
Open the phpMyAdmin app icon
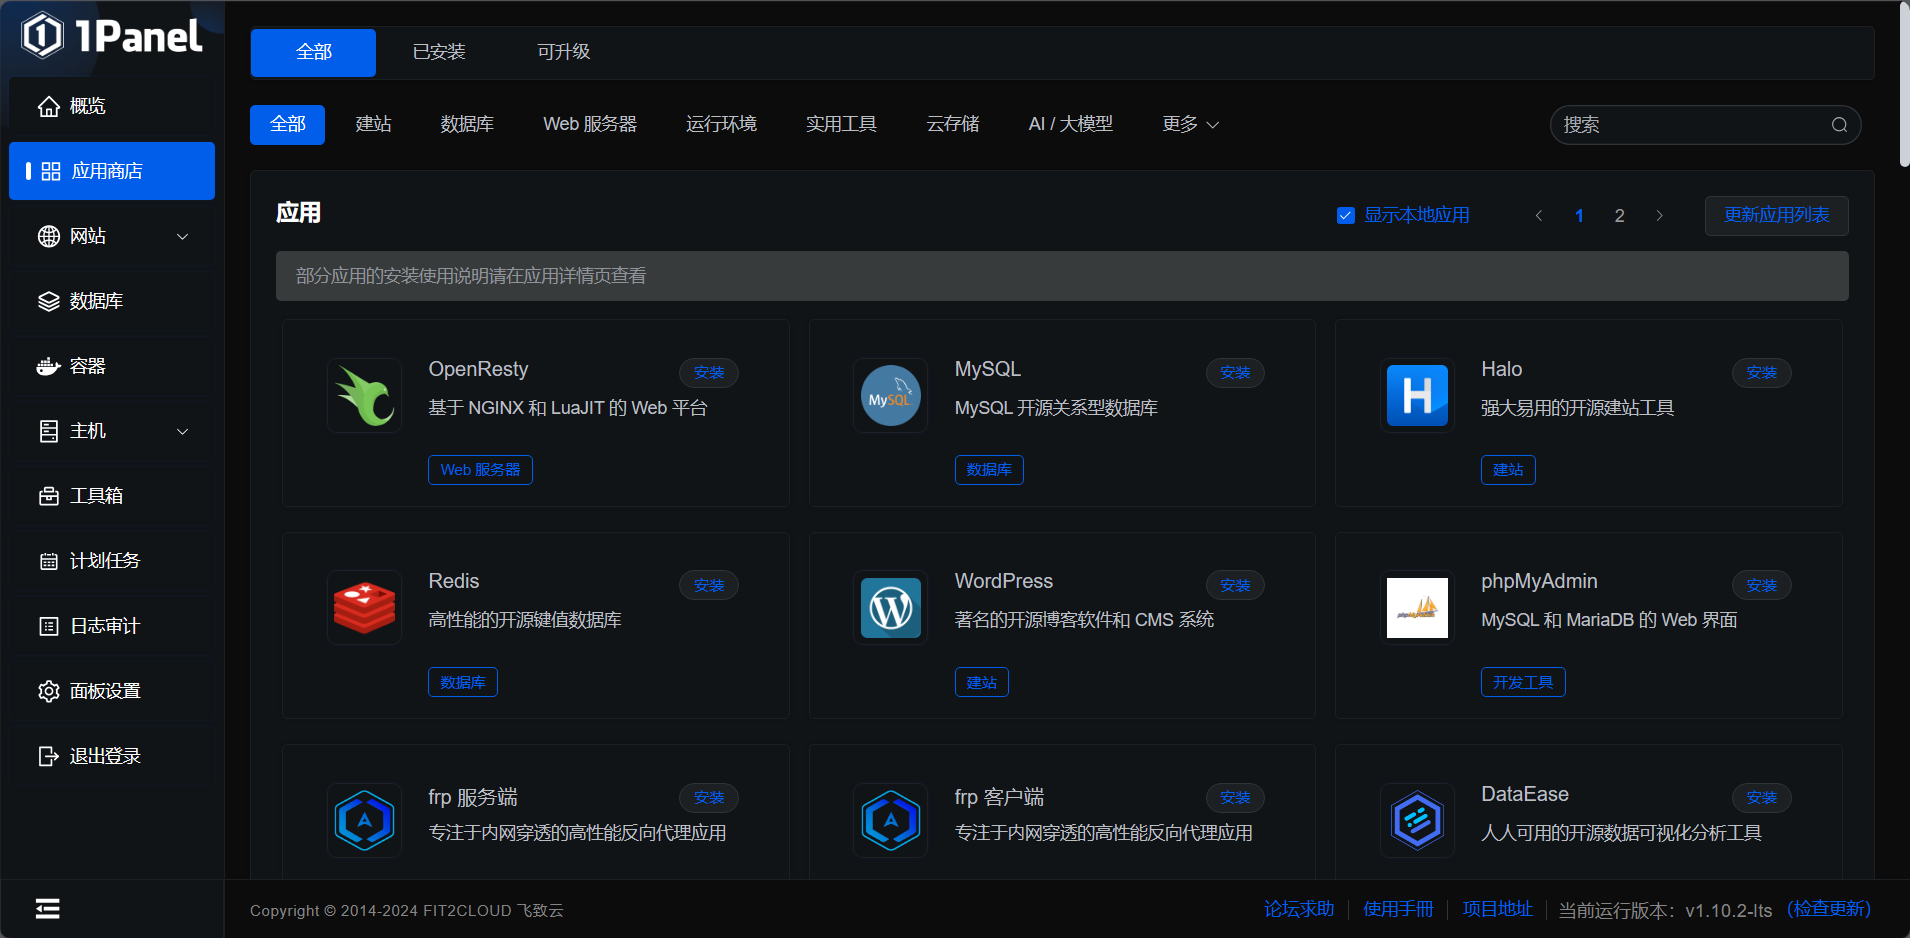tap(1417, 608)
